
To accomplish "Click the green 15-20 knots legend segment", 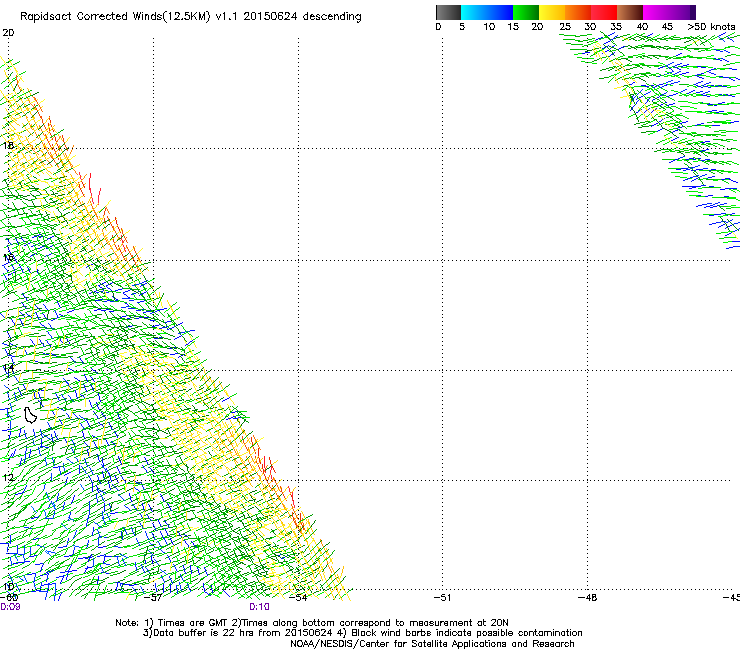I will (x=526, y=12).
